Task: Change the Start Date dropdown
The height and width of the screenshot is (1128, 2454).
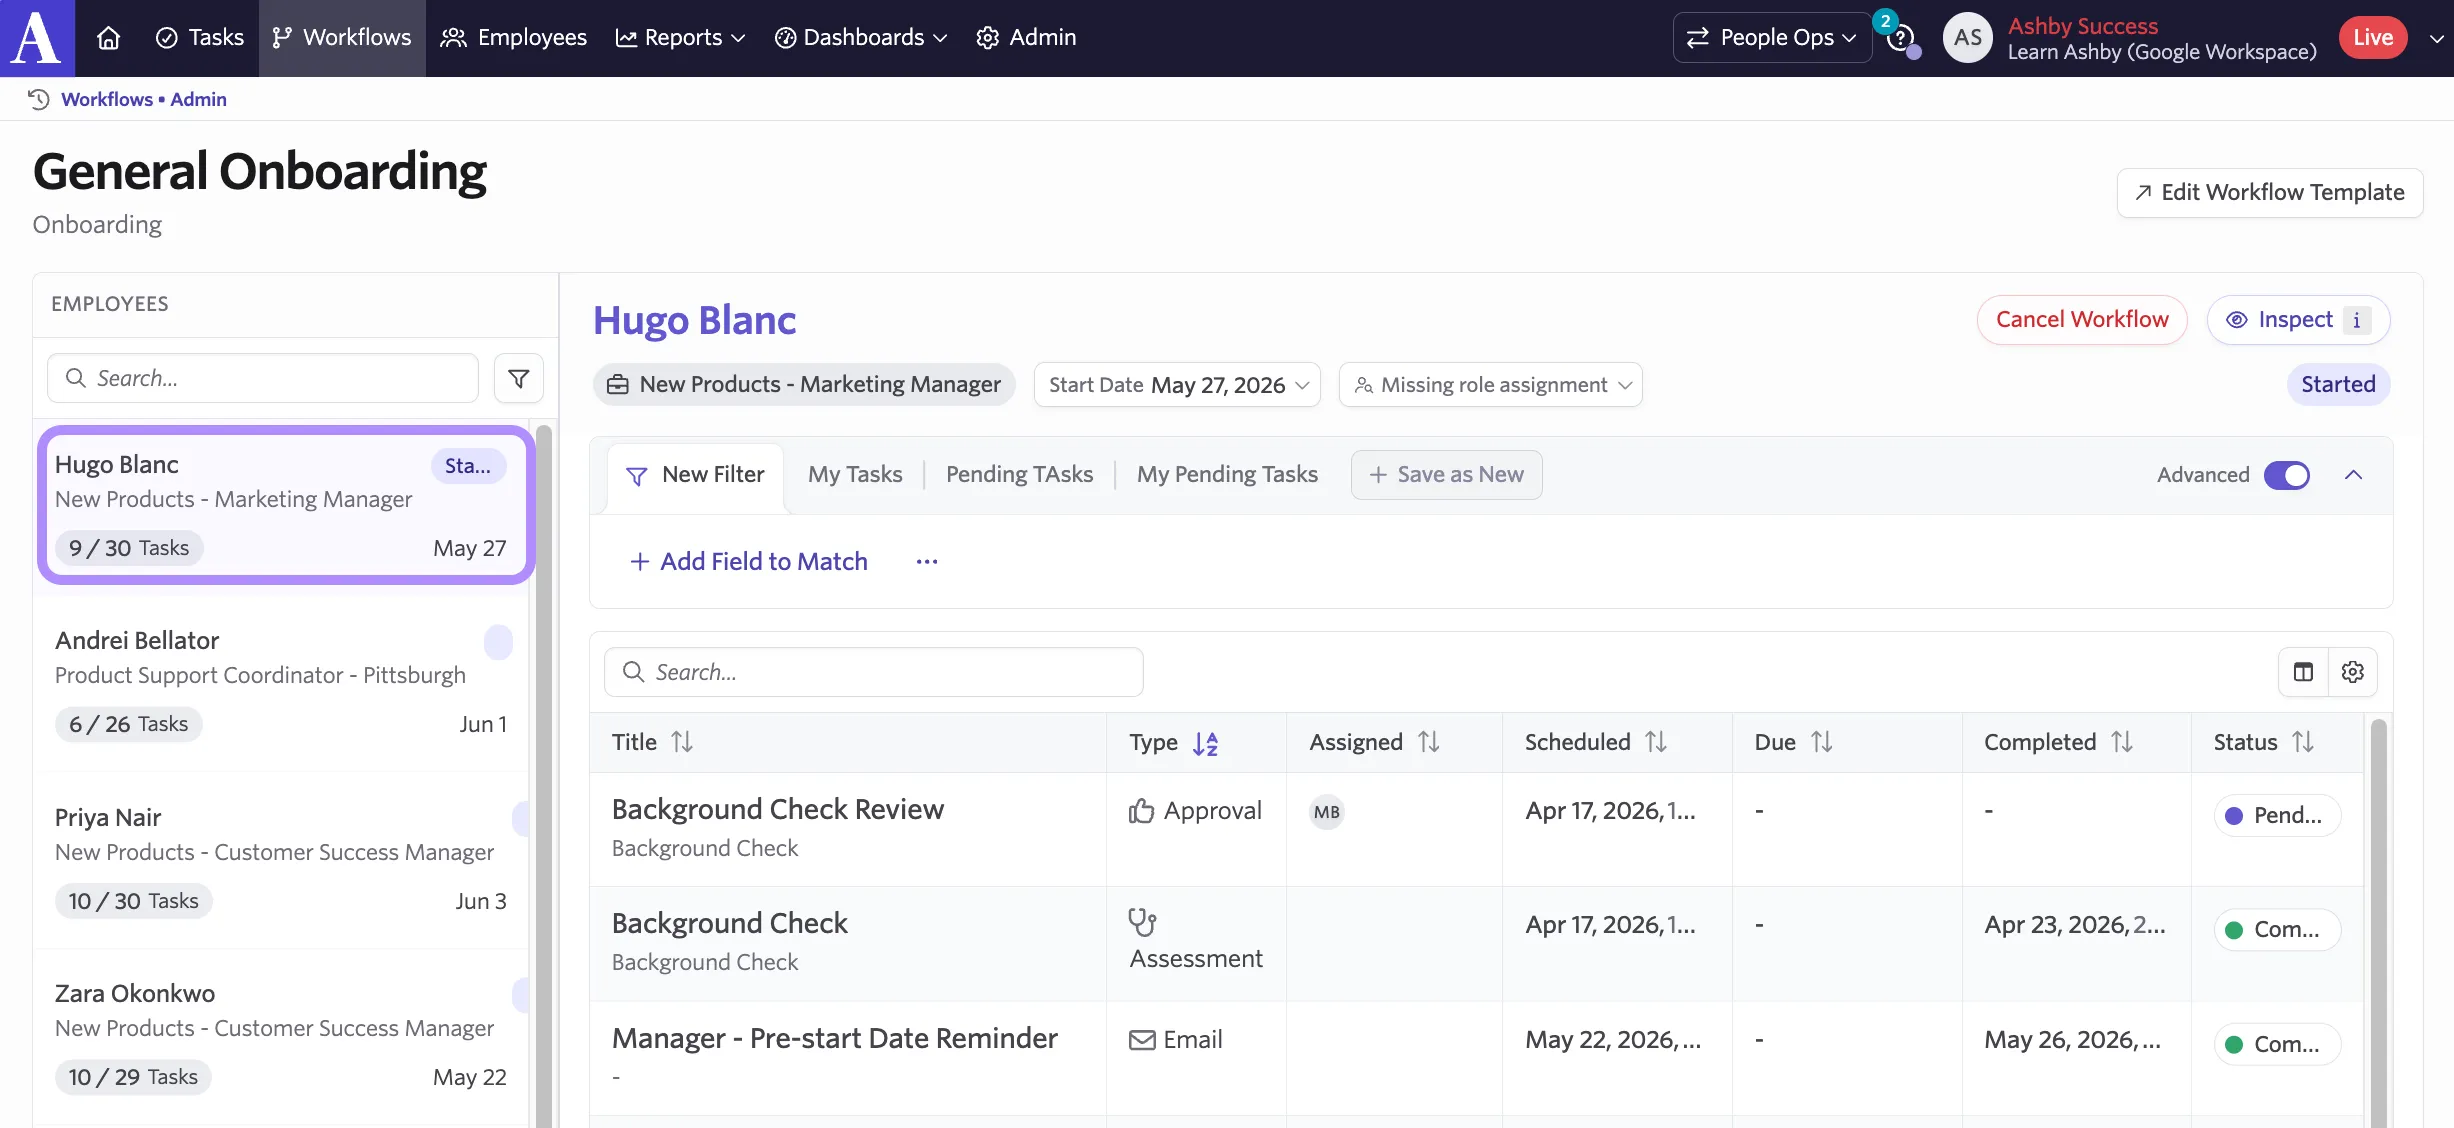Action: 1178,385
